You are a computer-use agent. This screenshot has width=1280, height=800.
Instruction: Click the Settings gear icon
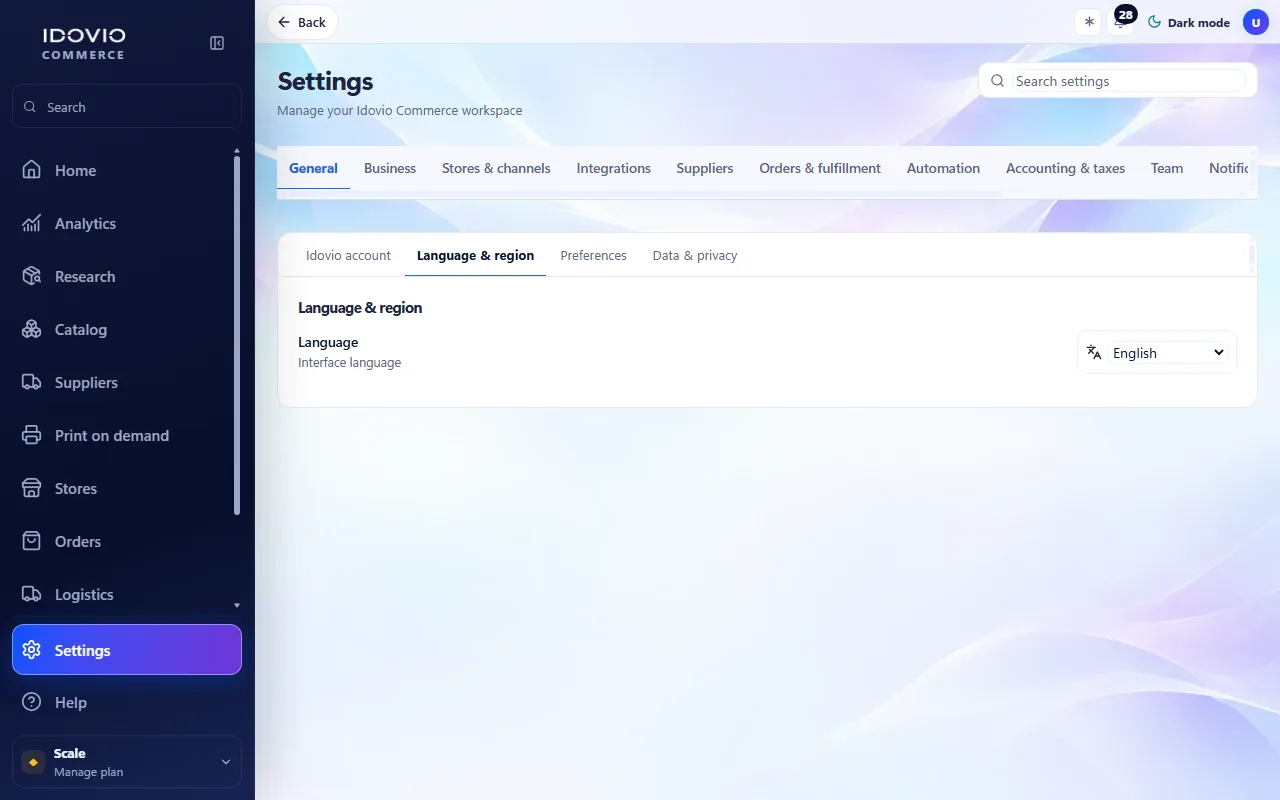pos(32,650)
